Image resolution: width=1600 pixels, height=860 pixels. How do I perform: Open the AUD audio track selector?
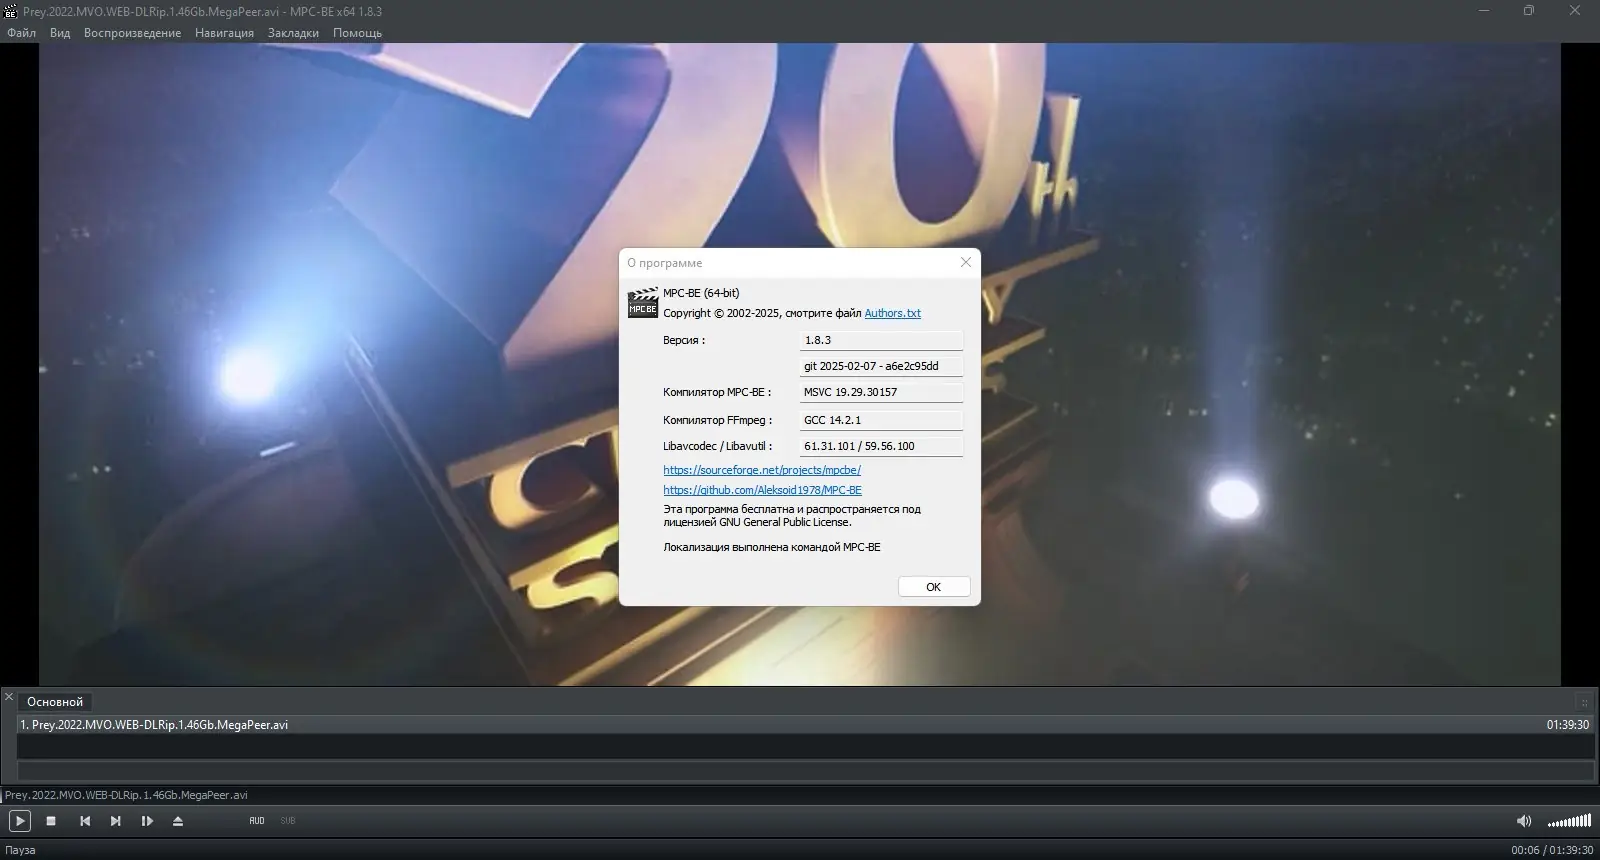click(x=257, y=821)
